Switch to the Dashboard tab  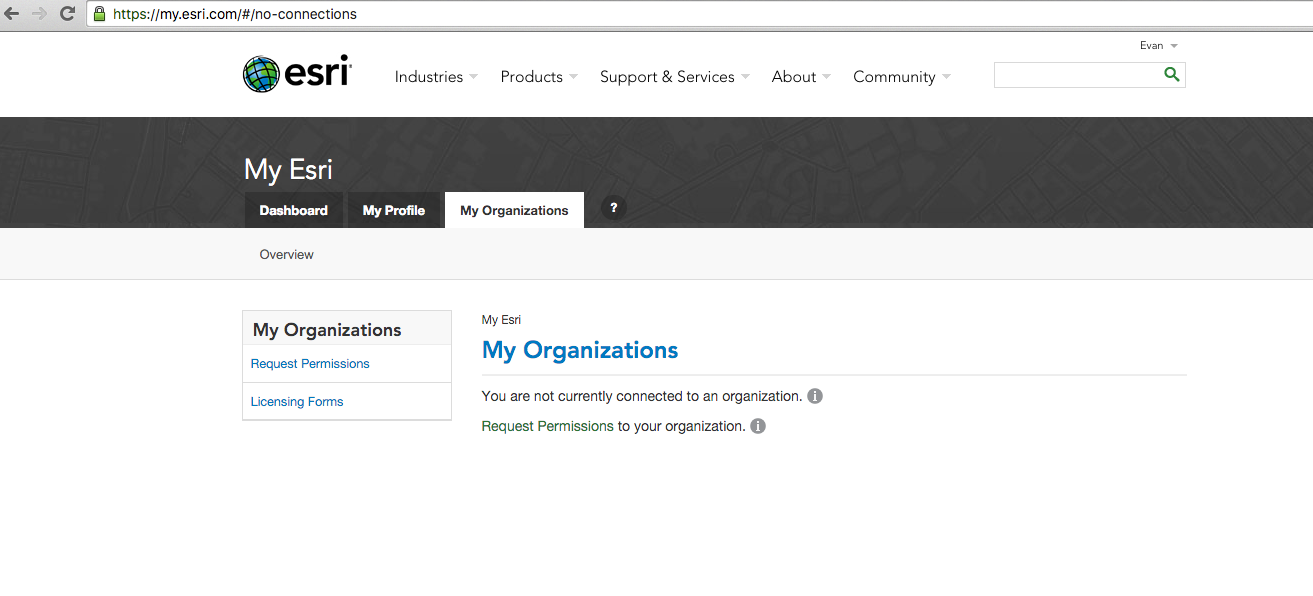click(x=294, y=210)
